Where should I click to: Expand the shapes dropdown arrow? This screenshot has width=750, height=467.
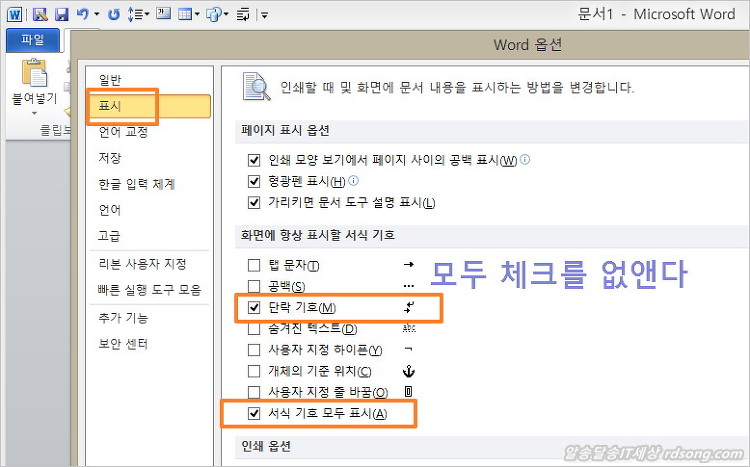[226, 15]
